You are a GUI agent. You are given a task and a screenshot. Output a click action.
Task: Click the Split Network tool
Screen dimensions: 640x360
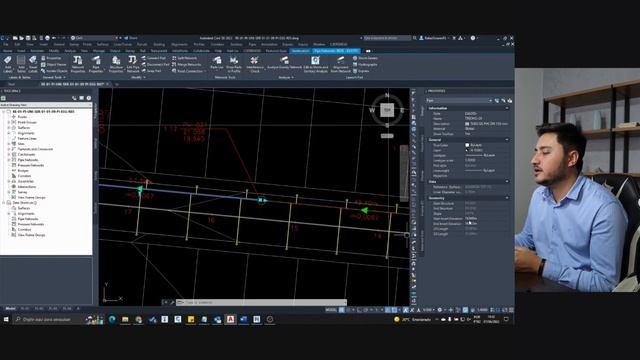[x=184, y=58]
